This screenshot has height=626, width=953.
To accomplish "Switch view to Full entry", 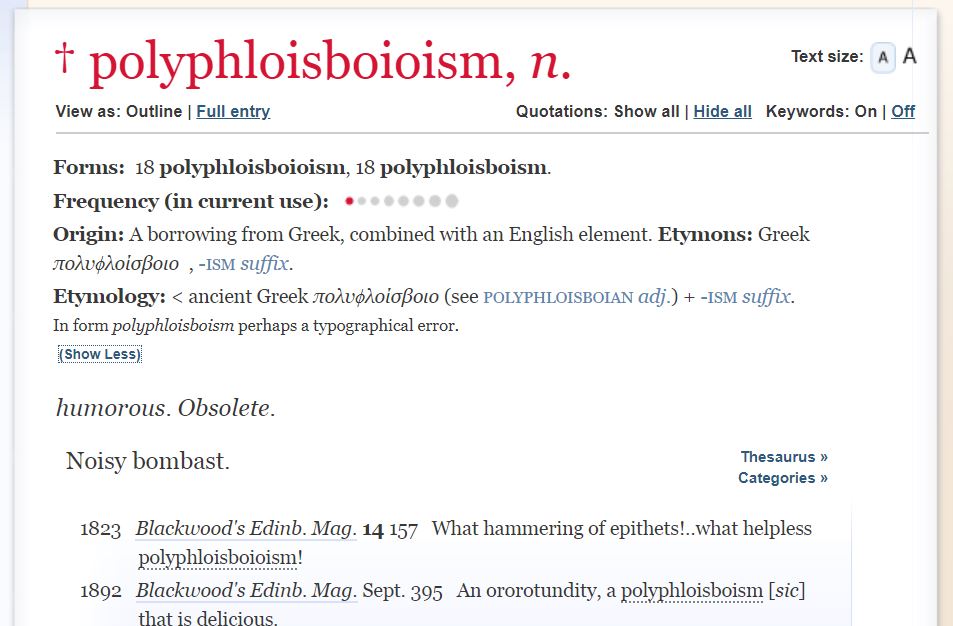I will pos(233,112).
